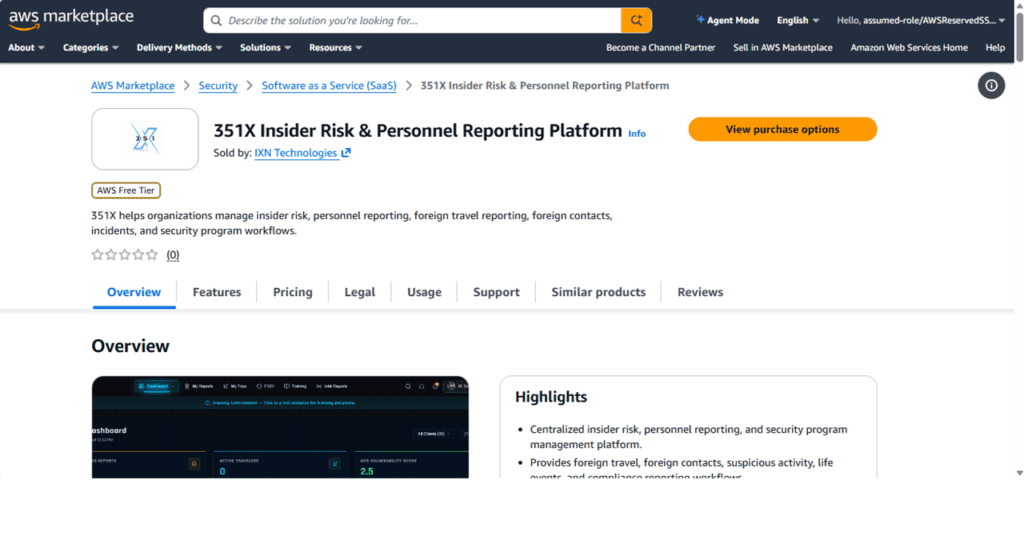Select the Overview tab

pyautogui.click(x=134, y=292)
